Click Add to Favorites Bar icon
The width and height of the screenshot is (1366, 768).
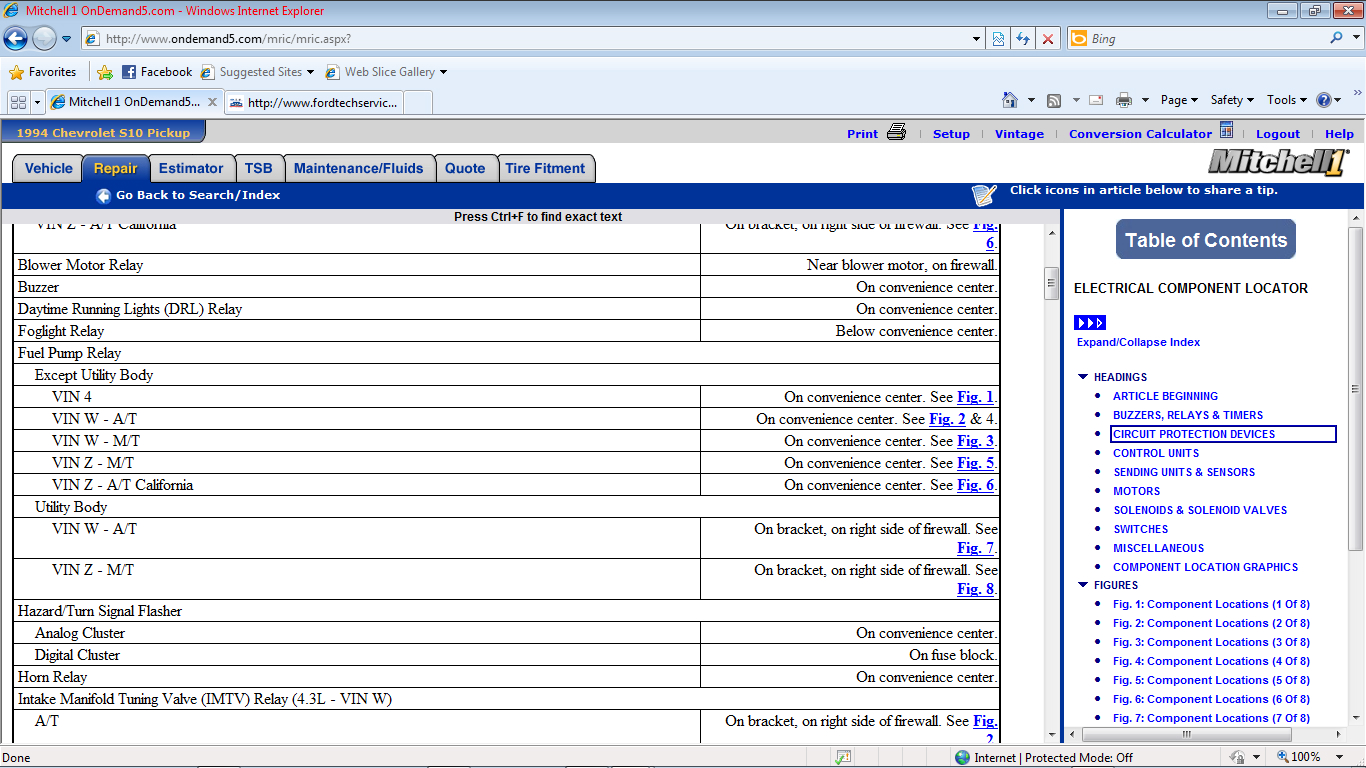105,72
